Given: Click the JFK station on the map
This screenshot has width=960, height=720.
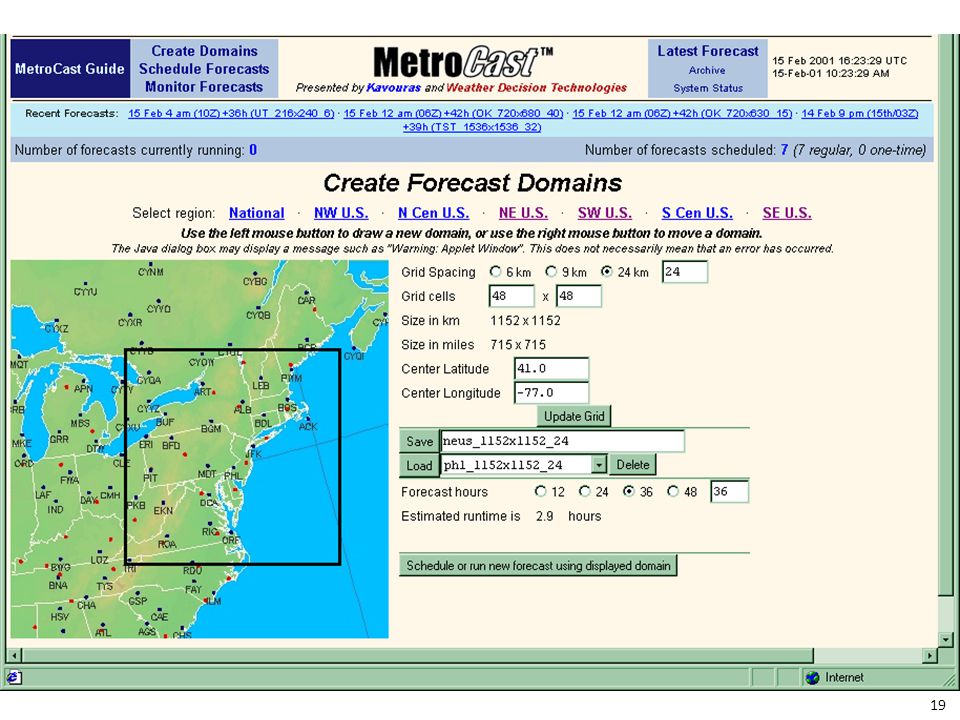Looking at the screenshot, I should (253, 454).
